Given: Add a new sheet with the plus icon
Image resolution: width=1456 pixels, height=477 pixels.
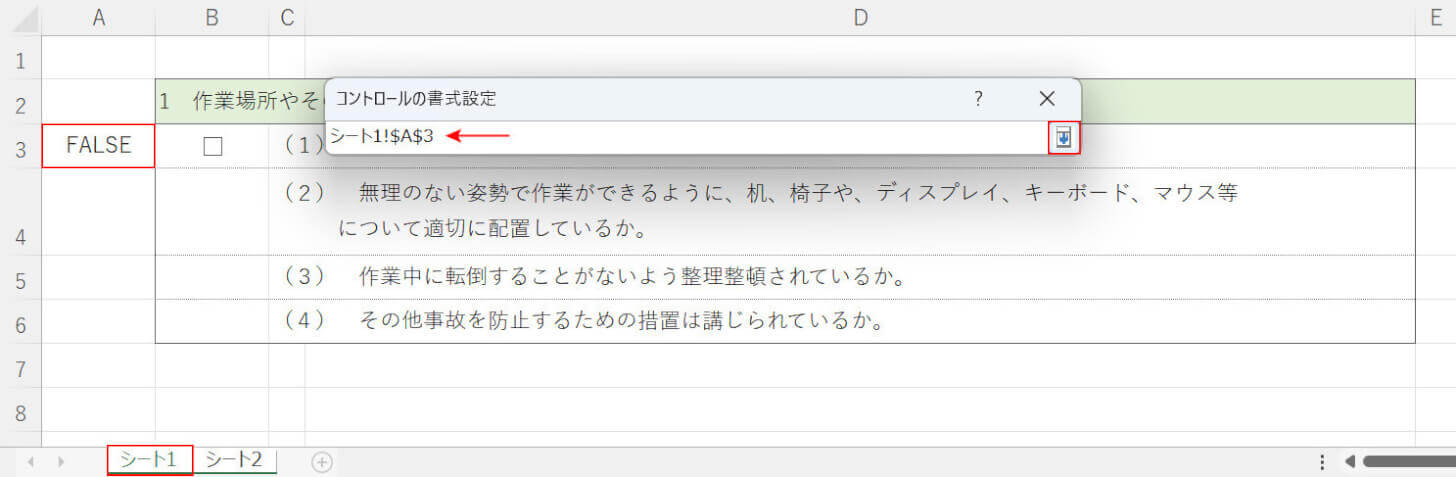Looking at the screenshot, I should 321,461.
